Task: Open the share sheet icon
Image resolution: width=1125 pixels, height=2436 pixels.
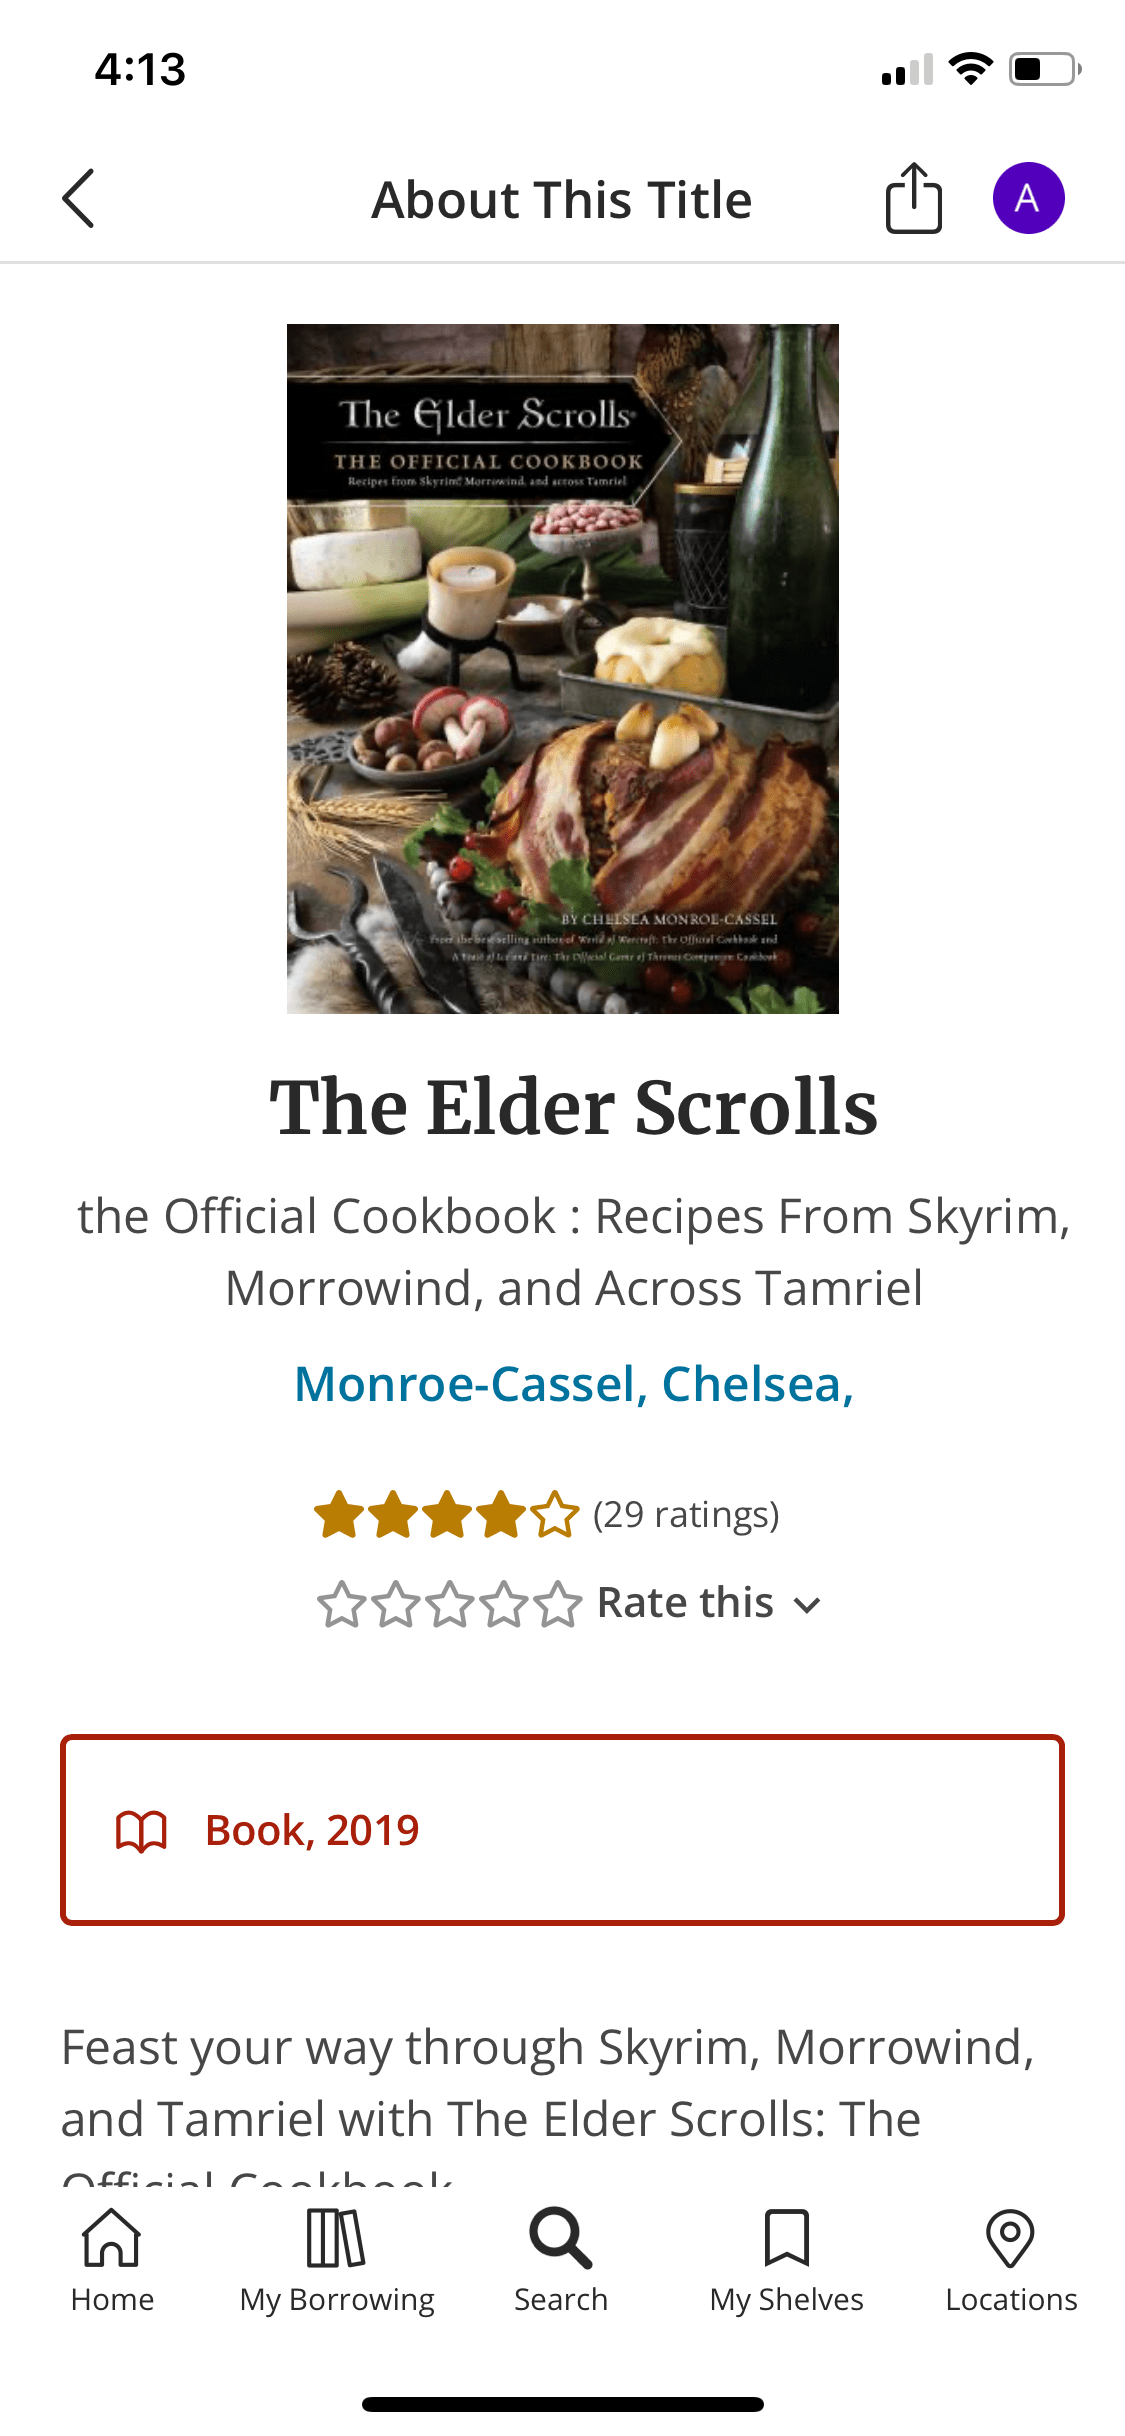Action: tap(913, 198)
